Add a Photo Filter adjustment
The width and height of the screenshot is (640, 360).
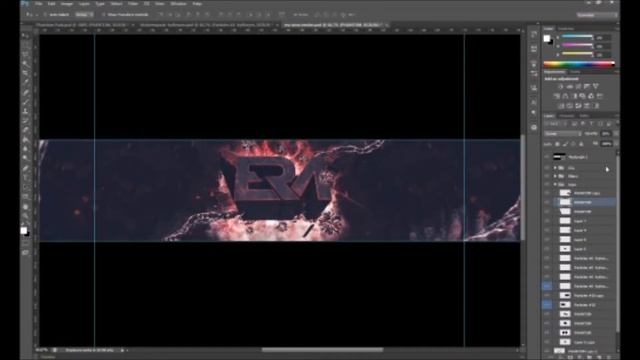click(582, 96)
